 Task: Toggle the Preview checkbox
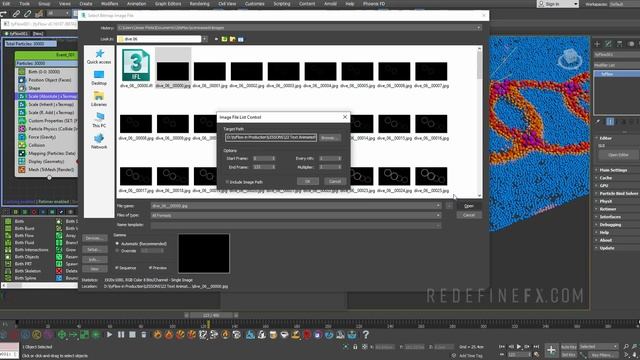click(x=150, y=268)
